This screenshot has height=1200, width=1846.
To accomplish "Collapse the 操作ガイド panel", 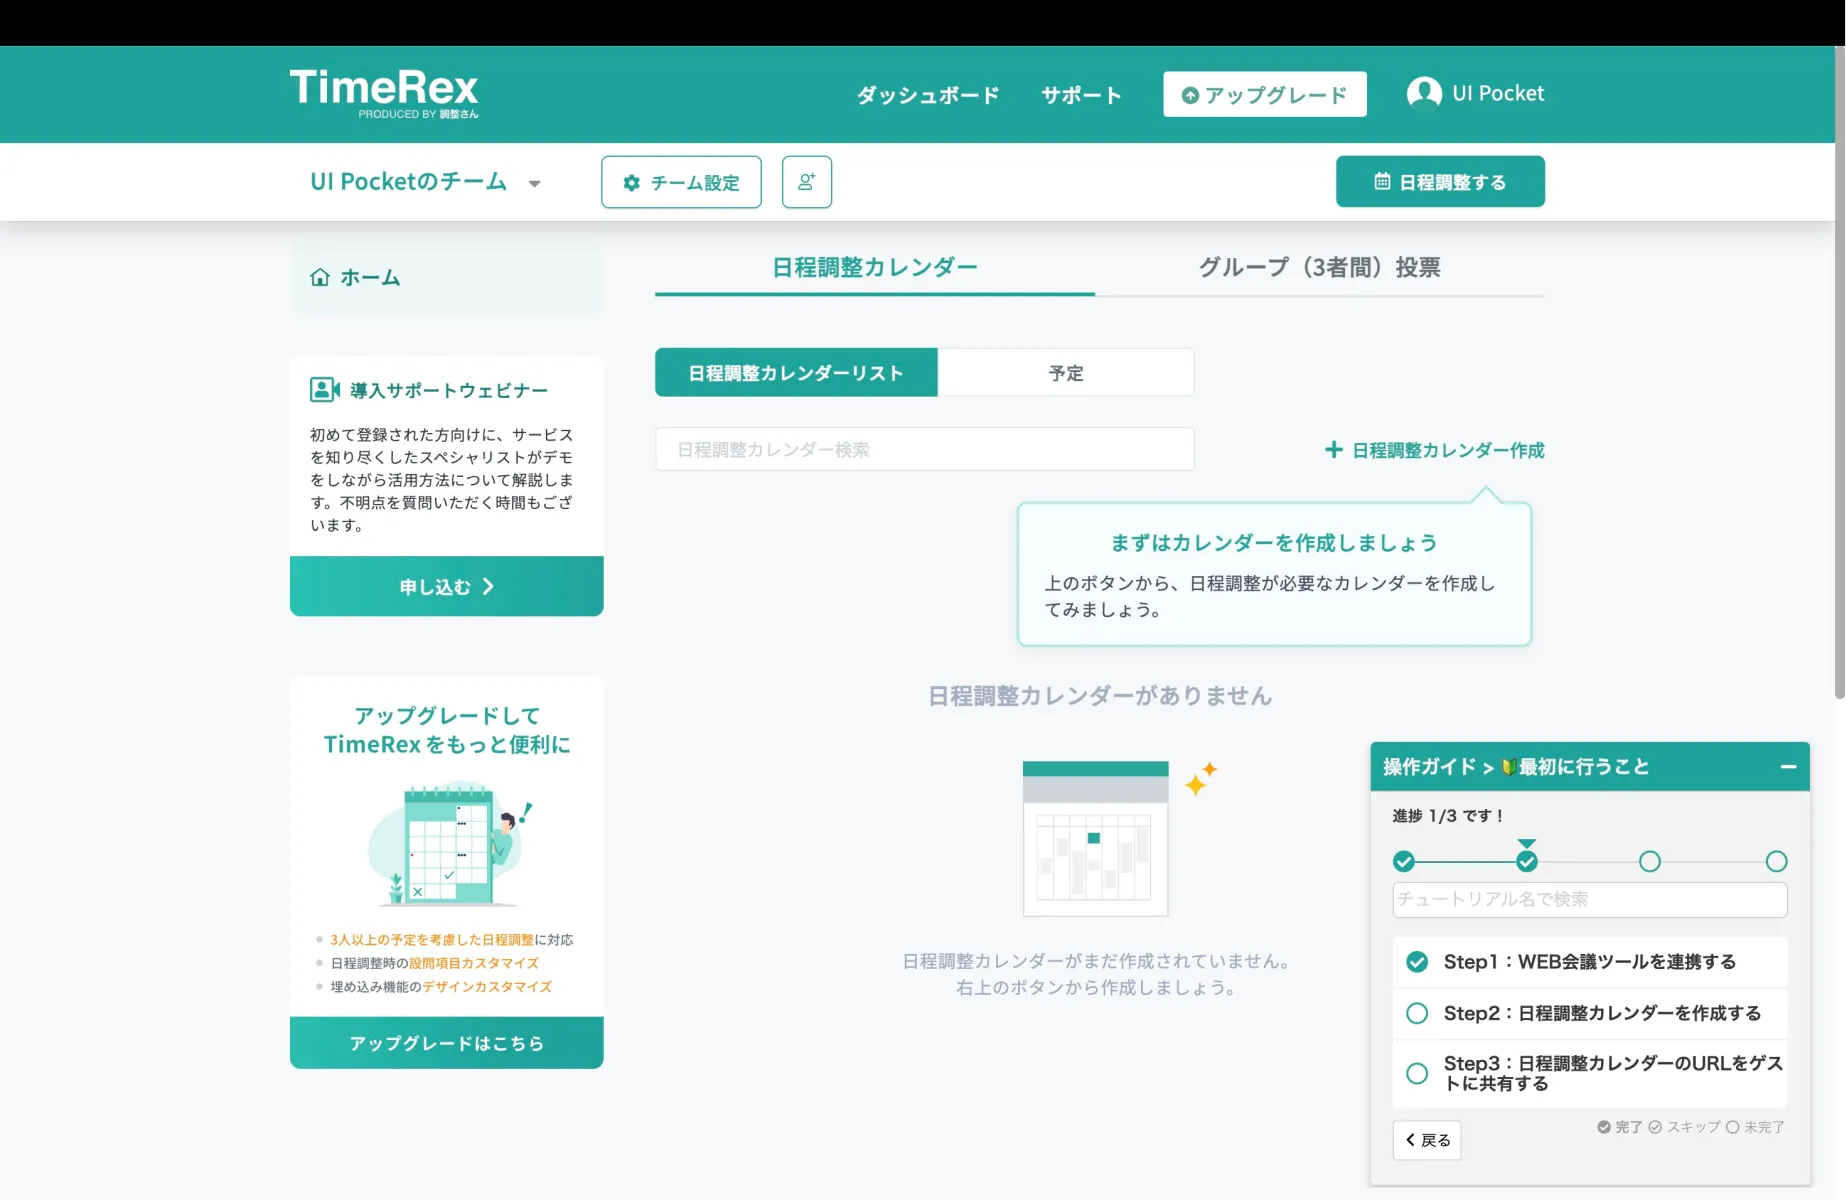I will [1787, 766].
